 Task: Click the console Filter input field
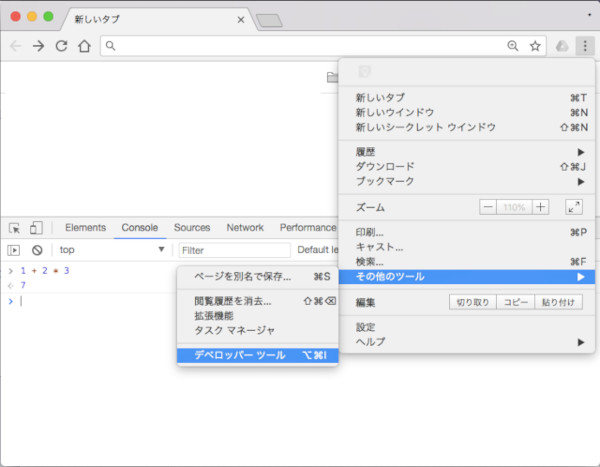234,250
